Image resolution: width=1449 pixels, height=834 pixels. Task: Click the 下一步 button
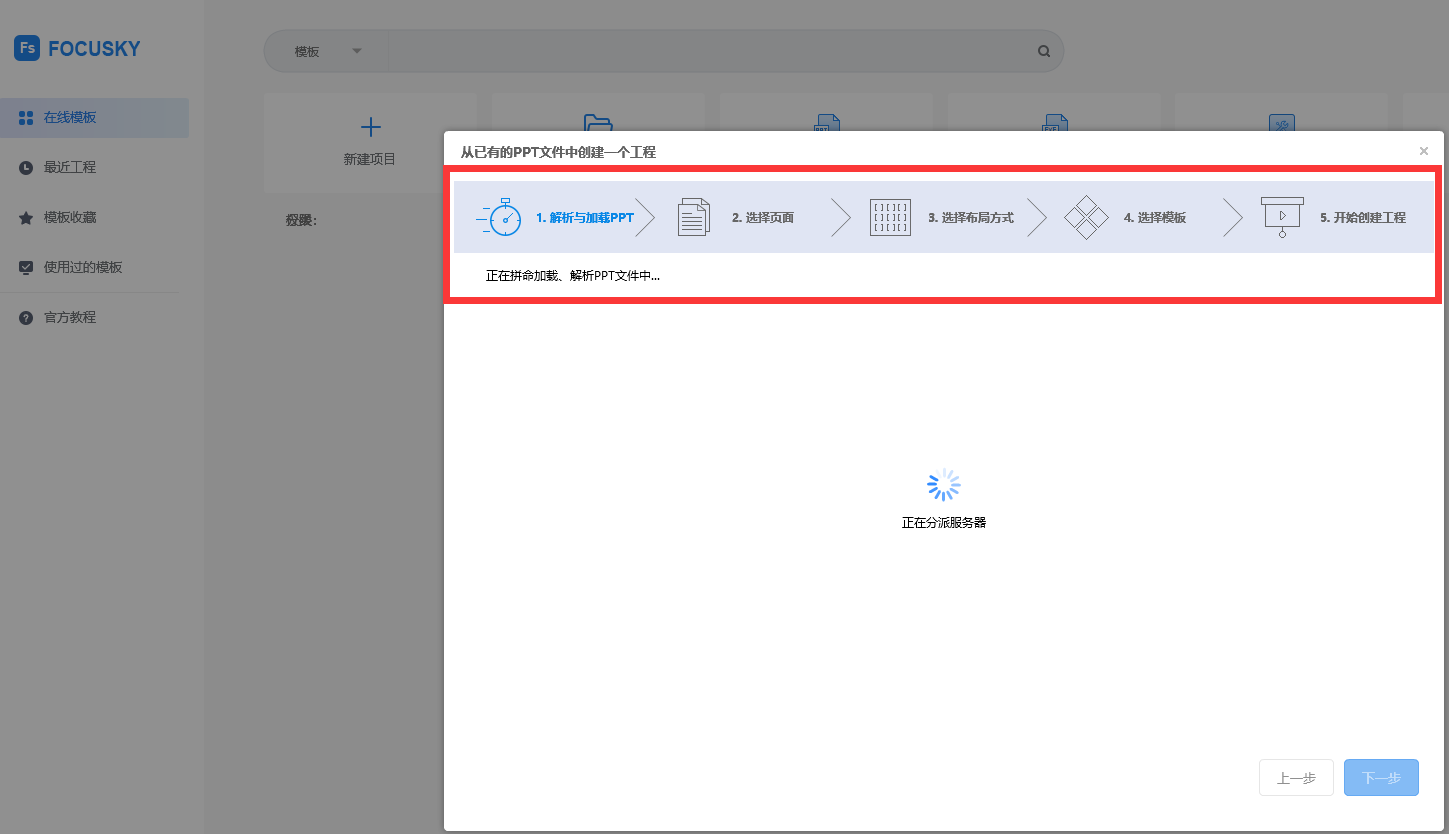pyautogui.click(x=1381, y=778)
